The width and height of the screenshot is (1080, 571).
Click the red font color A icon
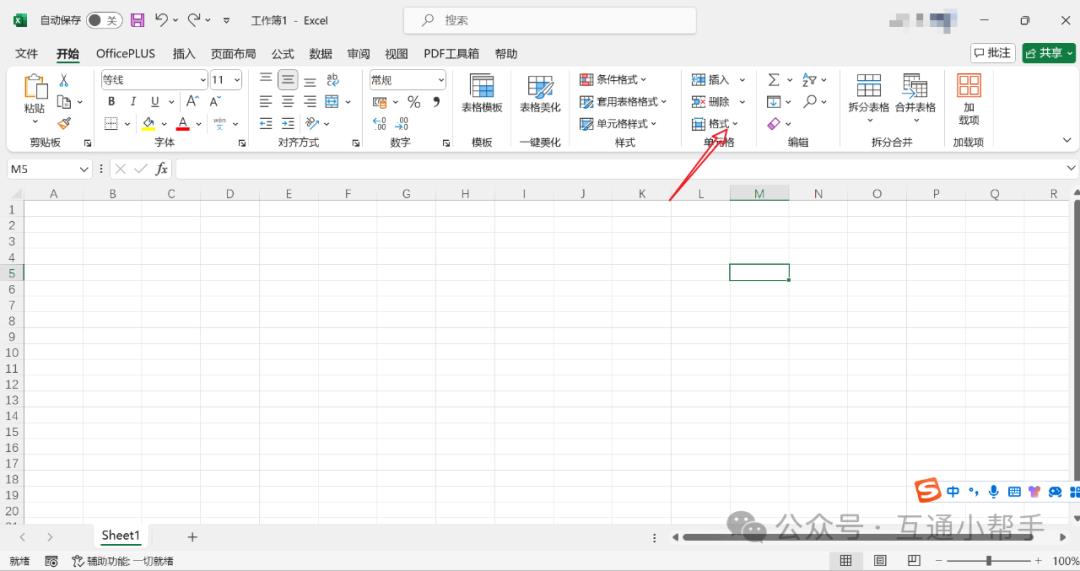(x=183, y=123)
